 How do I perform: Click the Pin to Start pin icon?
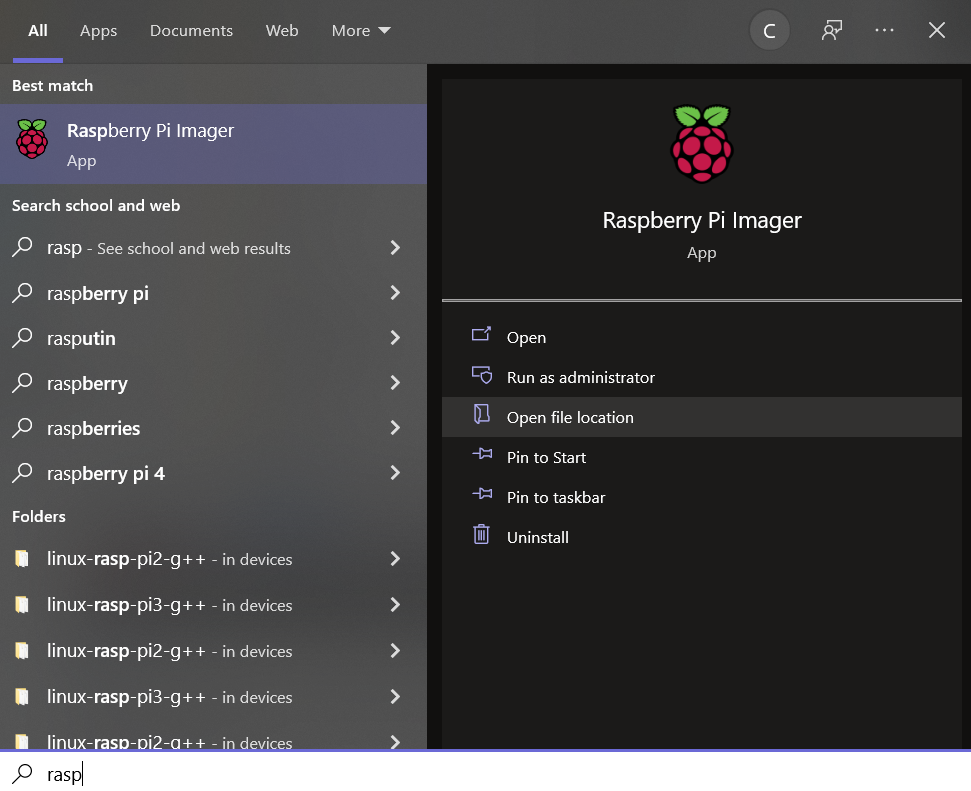(x=482, y=455)
